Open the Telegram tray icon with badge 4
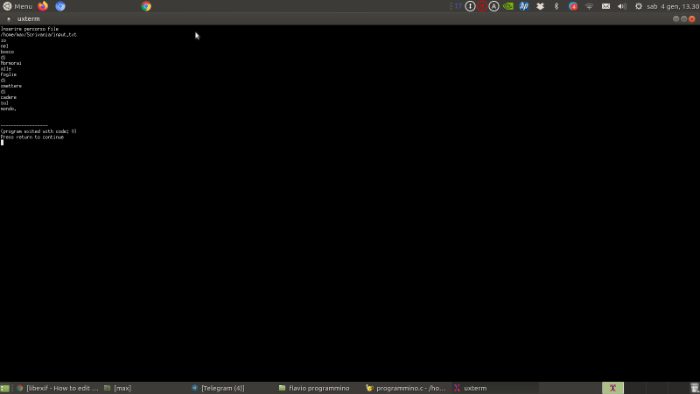Screen dimensions: 700x394 pos(573,6)
